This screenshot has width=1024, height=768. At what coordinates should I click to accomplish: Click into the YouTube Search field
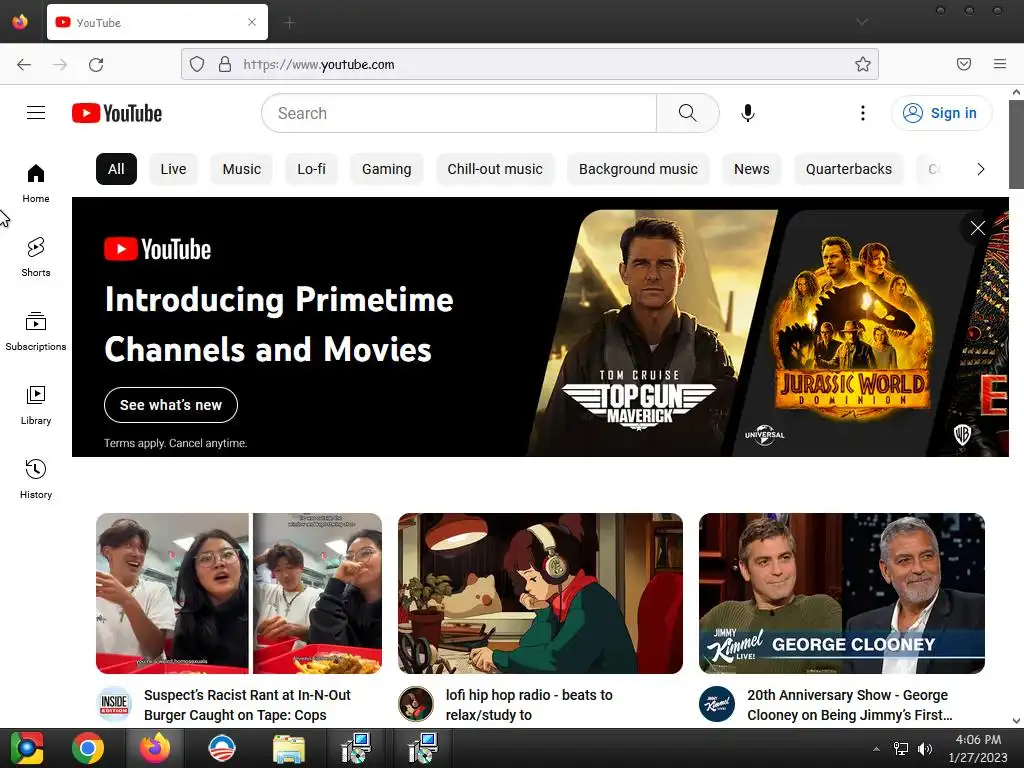coord(458,113)
